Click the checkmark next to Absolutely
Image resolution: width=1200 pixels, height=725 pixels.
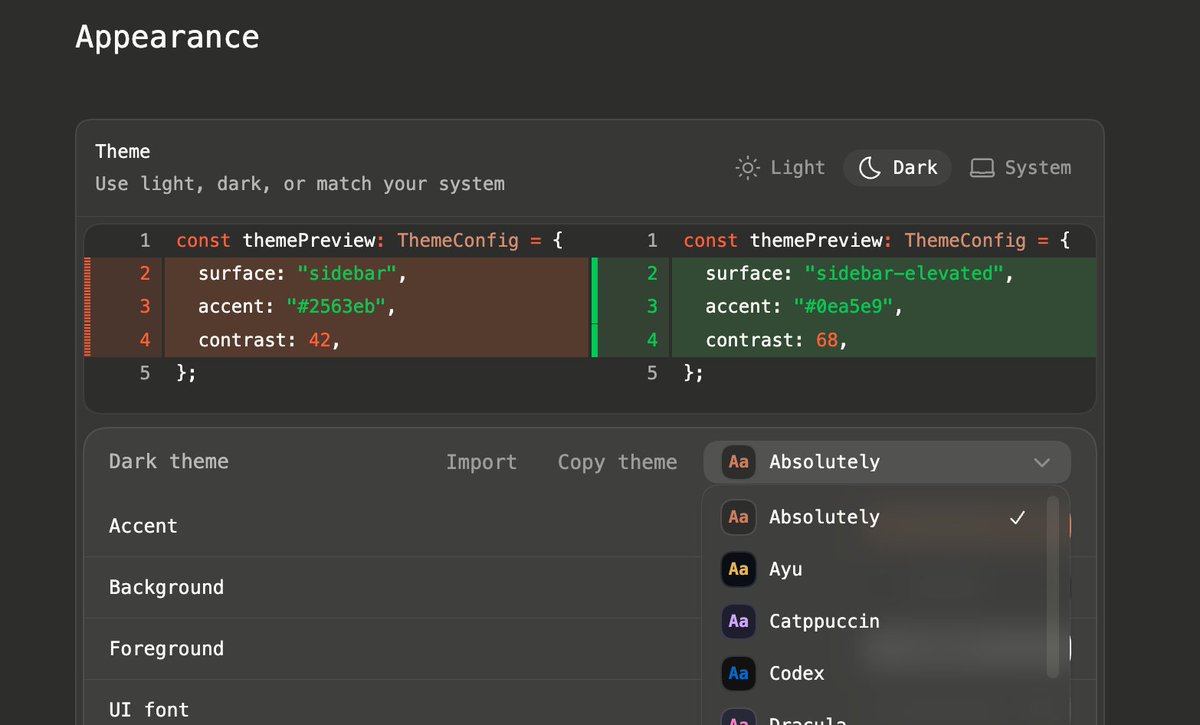(1018, 517)
